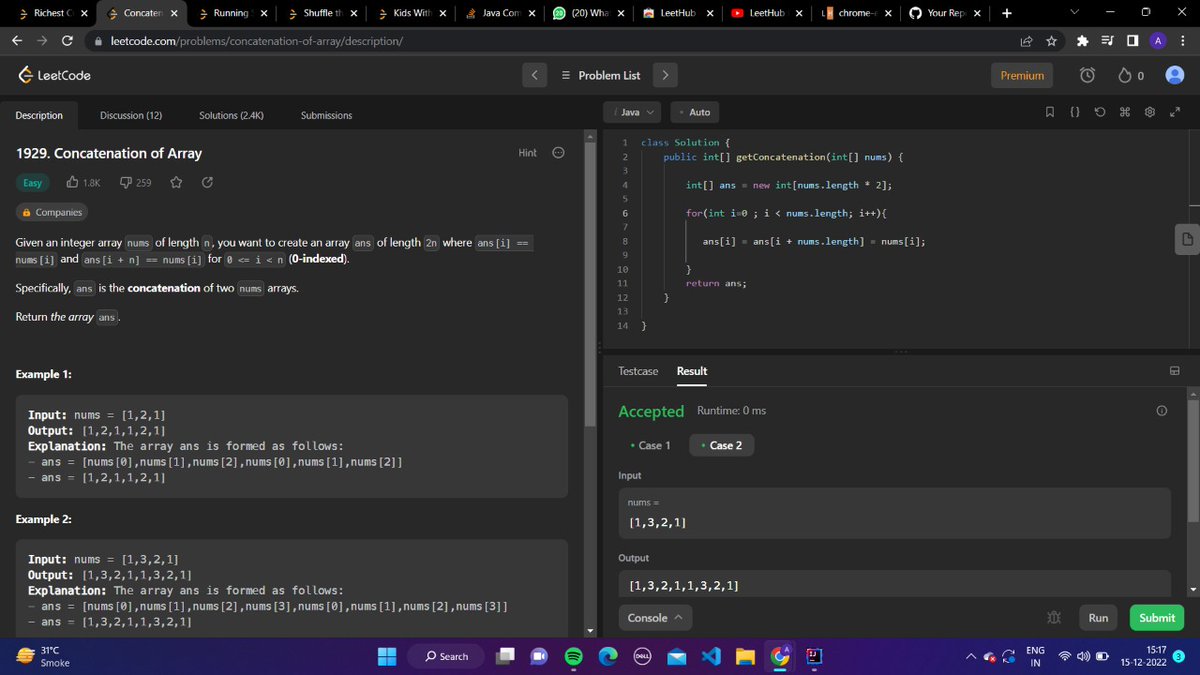Image resolution: width=1200 pixels, height=675 pixels.
Task: Click the format code braces icon
Action: [1075, 113]
